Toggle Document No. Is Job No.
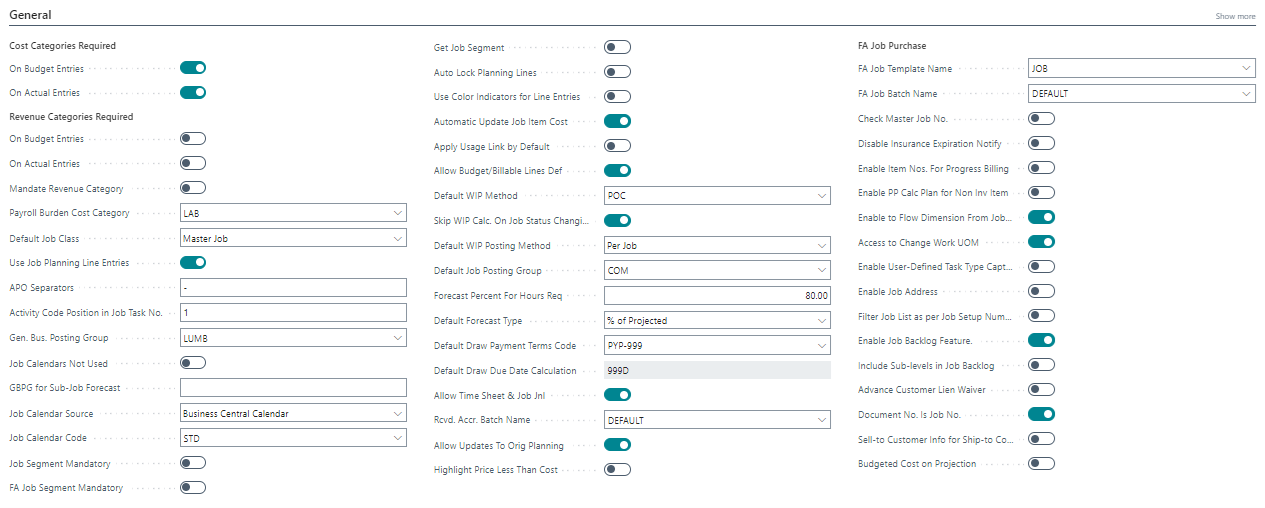1265x508 pixels. [x=1041, y=414]
